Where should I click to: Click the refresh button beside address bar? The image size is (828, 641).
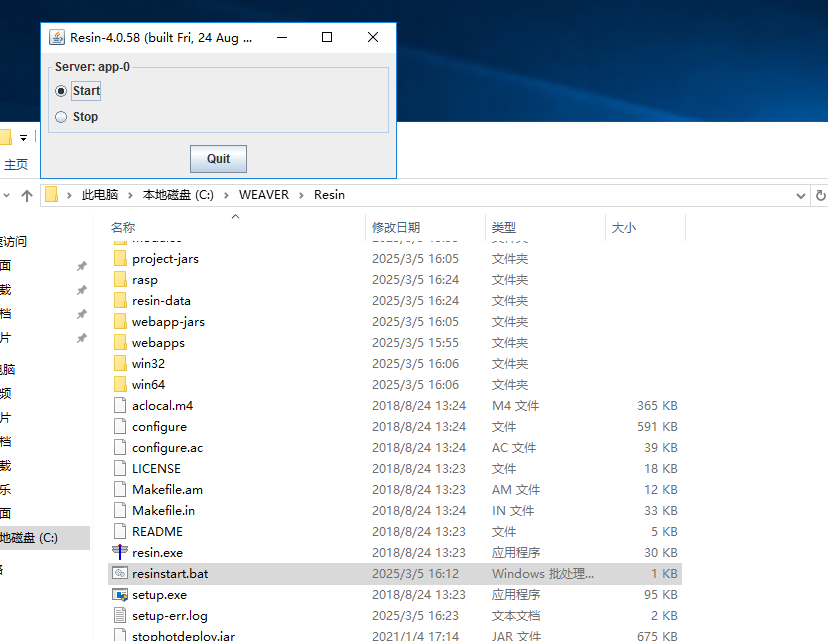point(820,195)
